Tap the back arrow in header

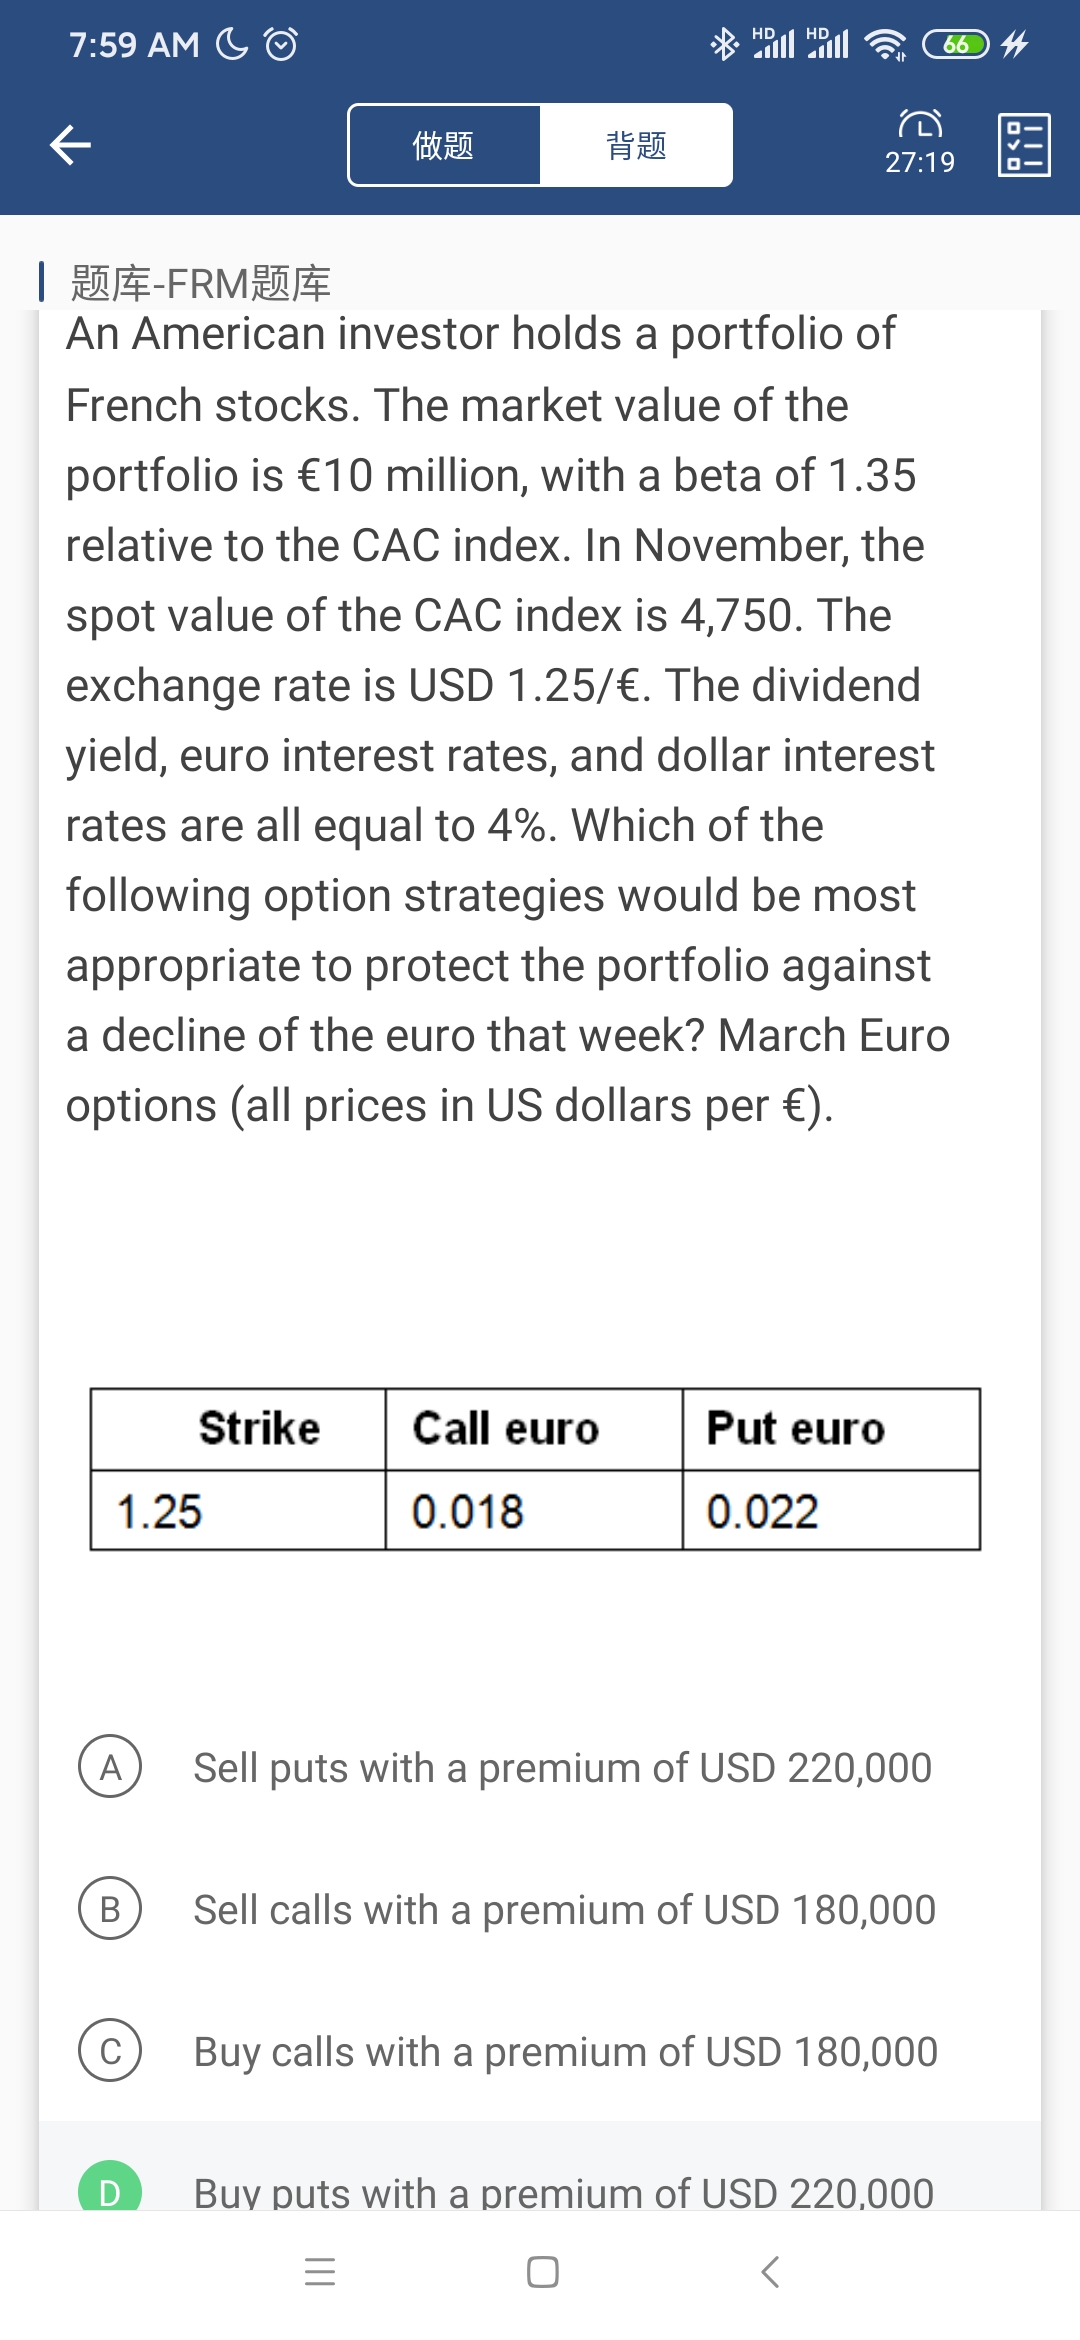[70, 145]
